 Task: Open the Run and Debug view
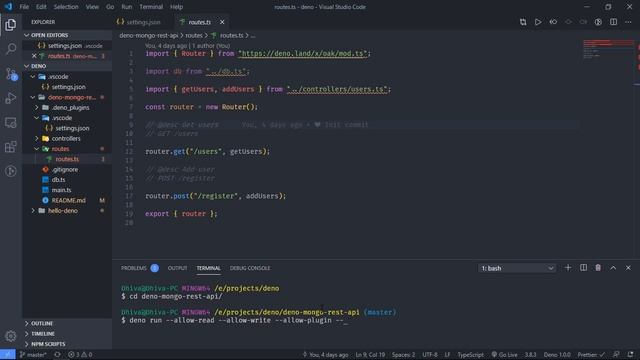pyautogui.click(x=11, y=98)
